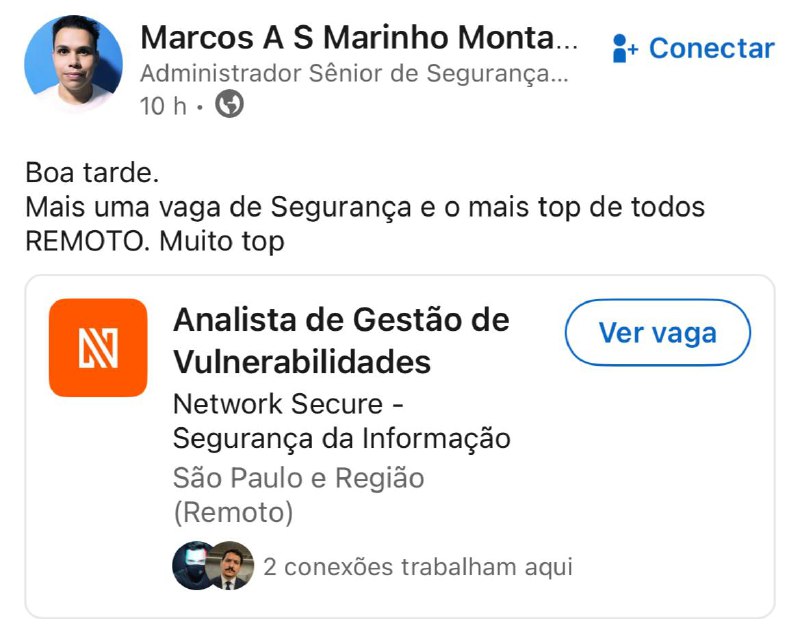Open the suited man's connection avatar
This screenshot has width=800, height=630.
click(x=233, y=567)
